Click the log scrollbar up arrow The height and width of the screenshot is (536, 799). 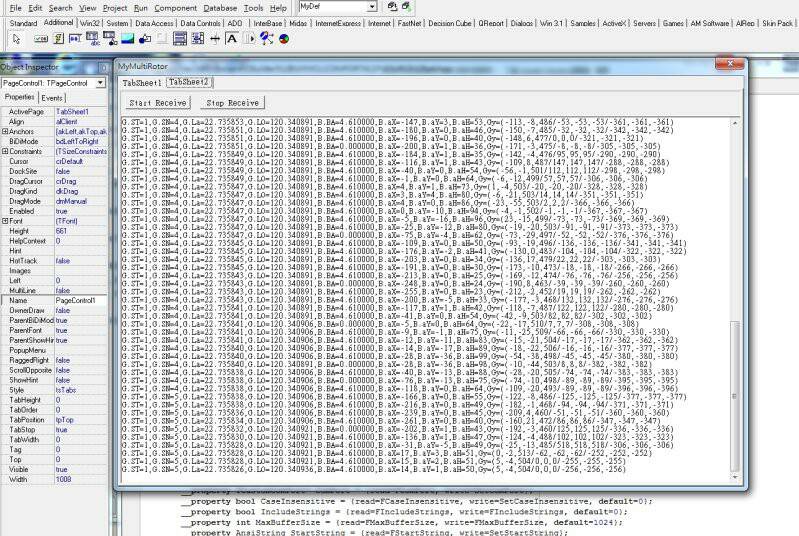pyautogui.click(x=734, y=123)
